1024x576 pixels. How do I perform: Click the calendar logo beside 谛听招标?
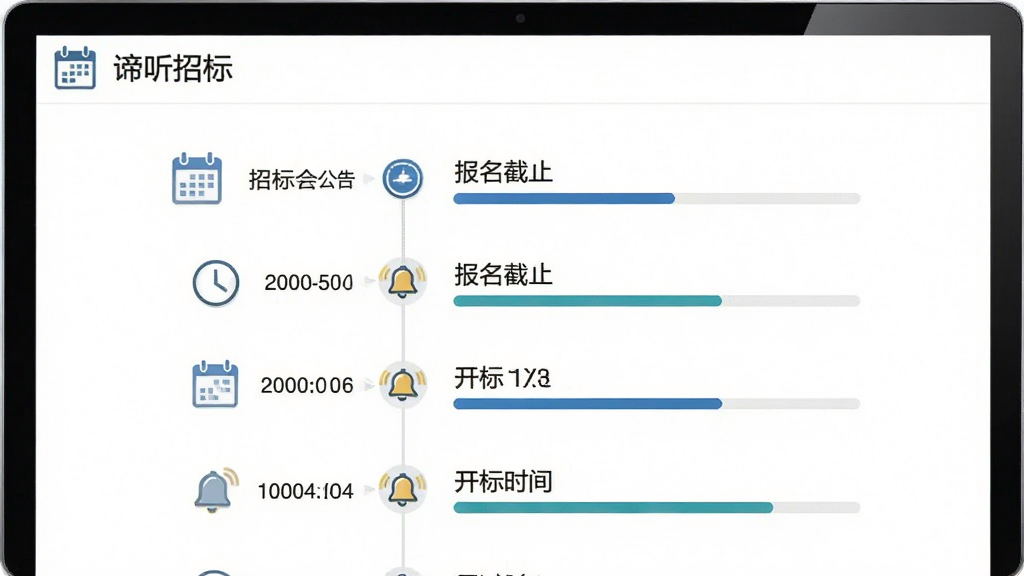(x=75, y=67)
